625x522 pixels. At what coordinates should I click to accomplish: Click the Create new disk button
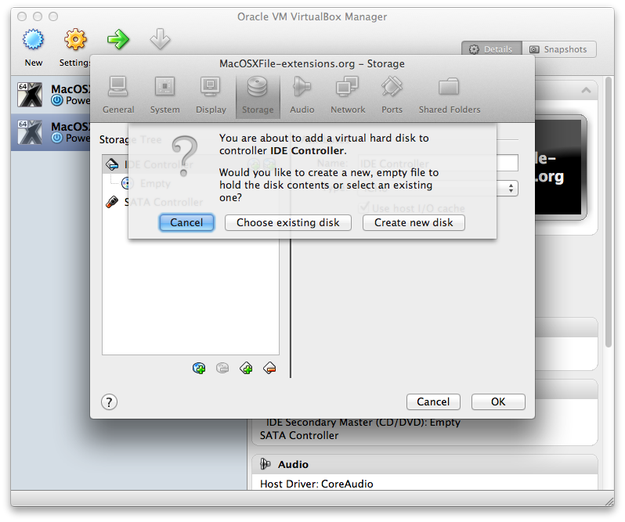414,223
